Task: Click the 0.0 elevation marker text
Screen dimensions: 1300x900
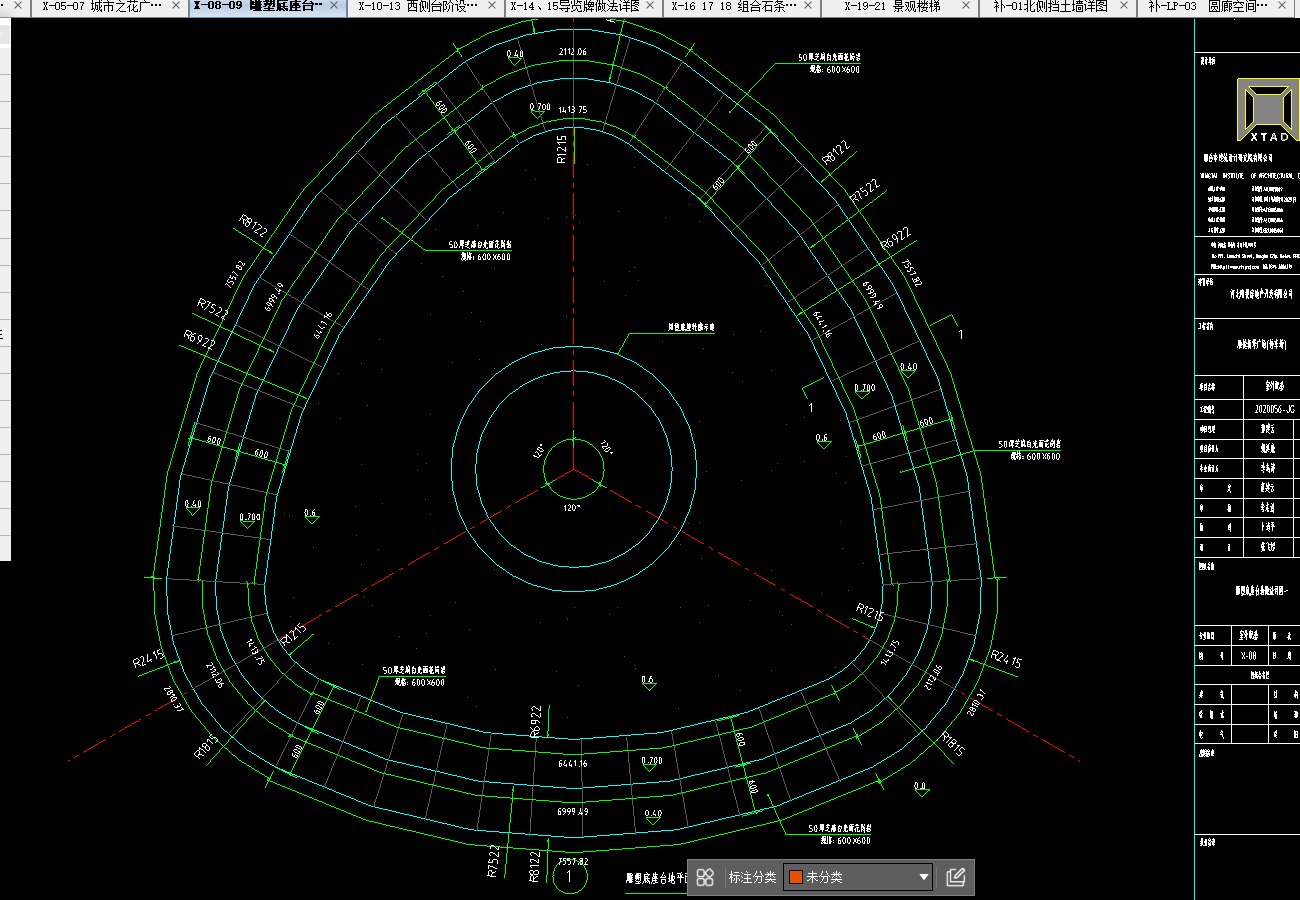Action: 920,786
